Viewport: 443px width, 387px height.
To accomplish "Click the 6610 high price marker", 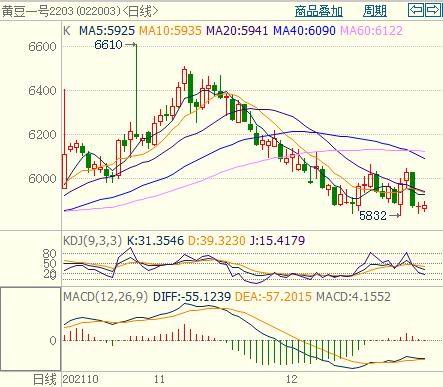I will point(108,44).
